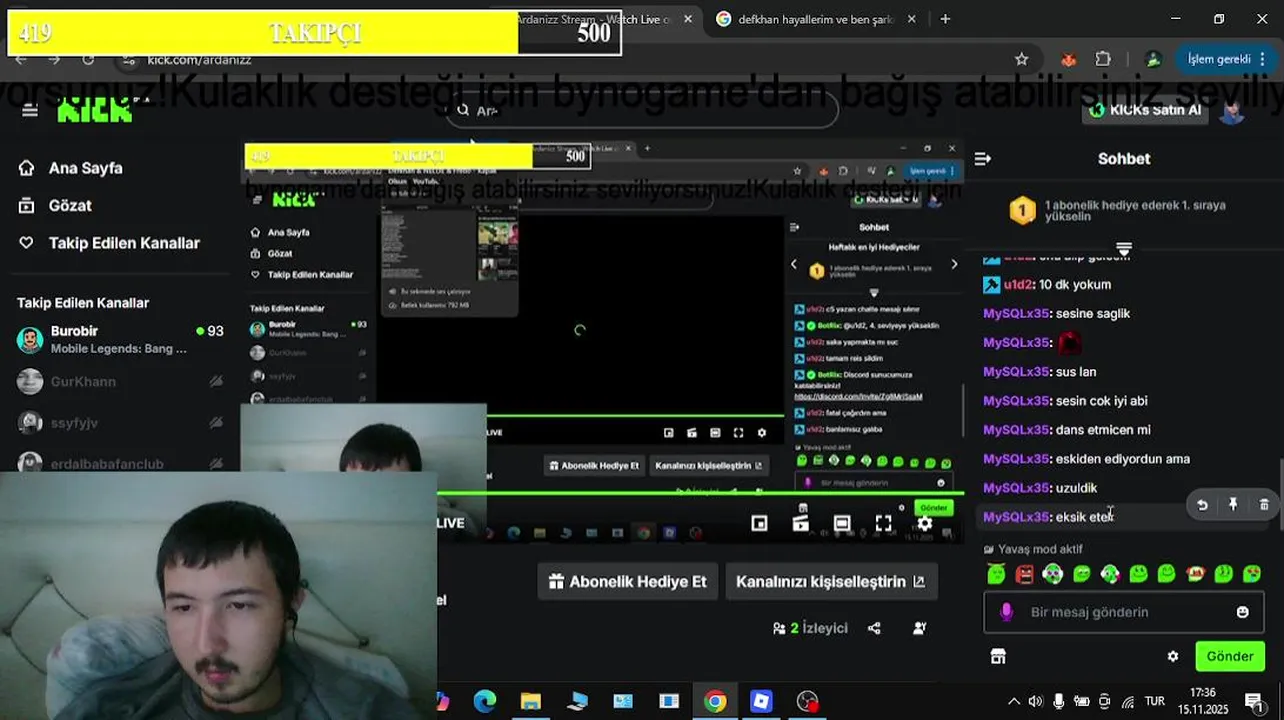
Task: Open the shop icon below chat input
Action: [997, 657]
